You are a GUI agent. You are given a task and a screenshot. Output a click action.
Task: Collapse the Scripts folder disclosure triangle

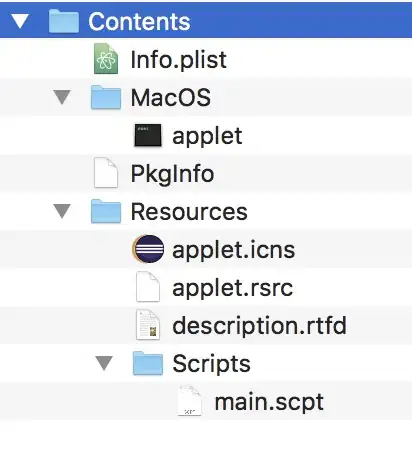pyautogui.click(x=104, y=363)
